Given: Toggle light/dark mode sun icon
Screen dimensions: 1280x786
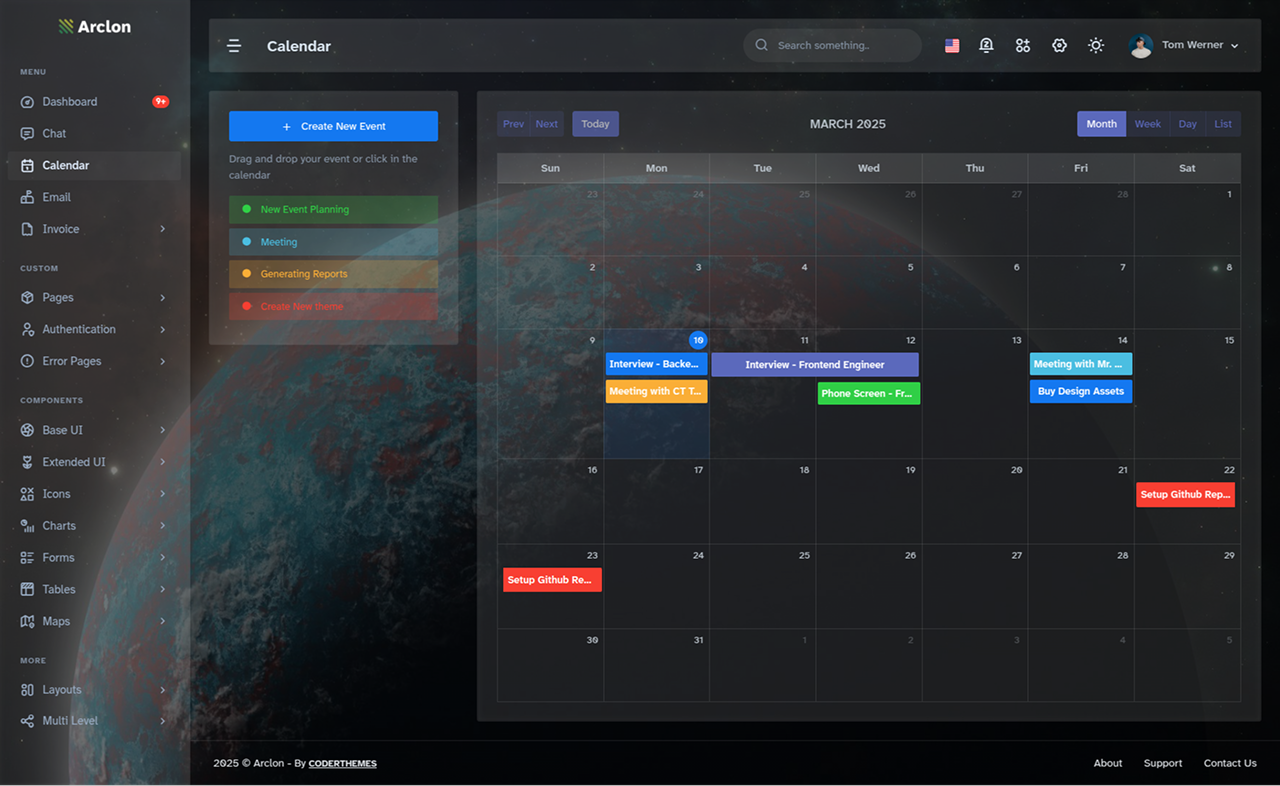Looking at the screenshot, I should click(1096, 46).
